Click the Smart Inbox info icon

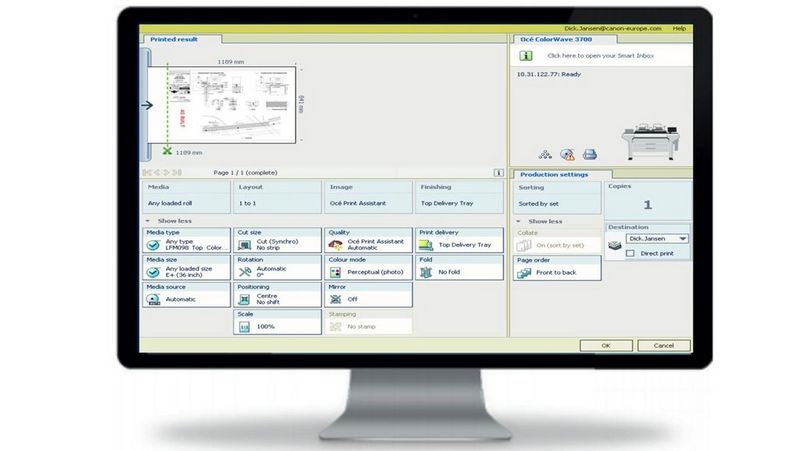tap(524, 57)
